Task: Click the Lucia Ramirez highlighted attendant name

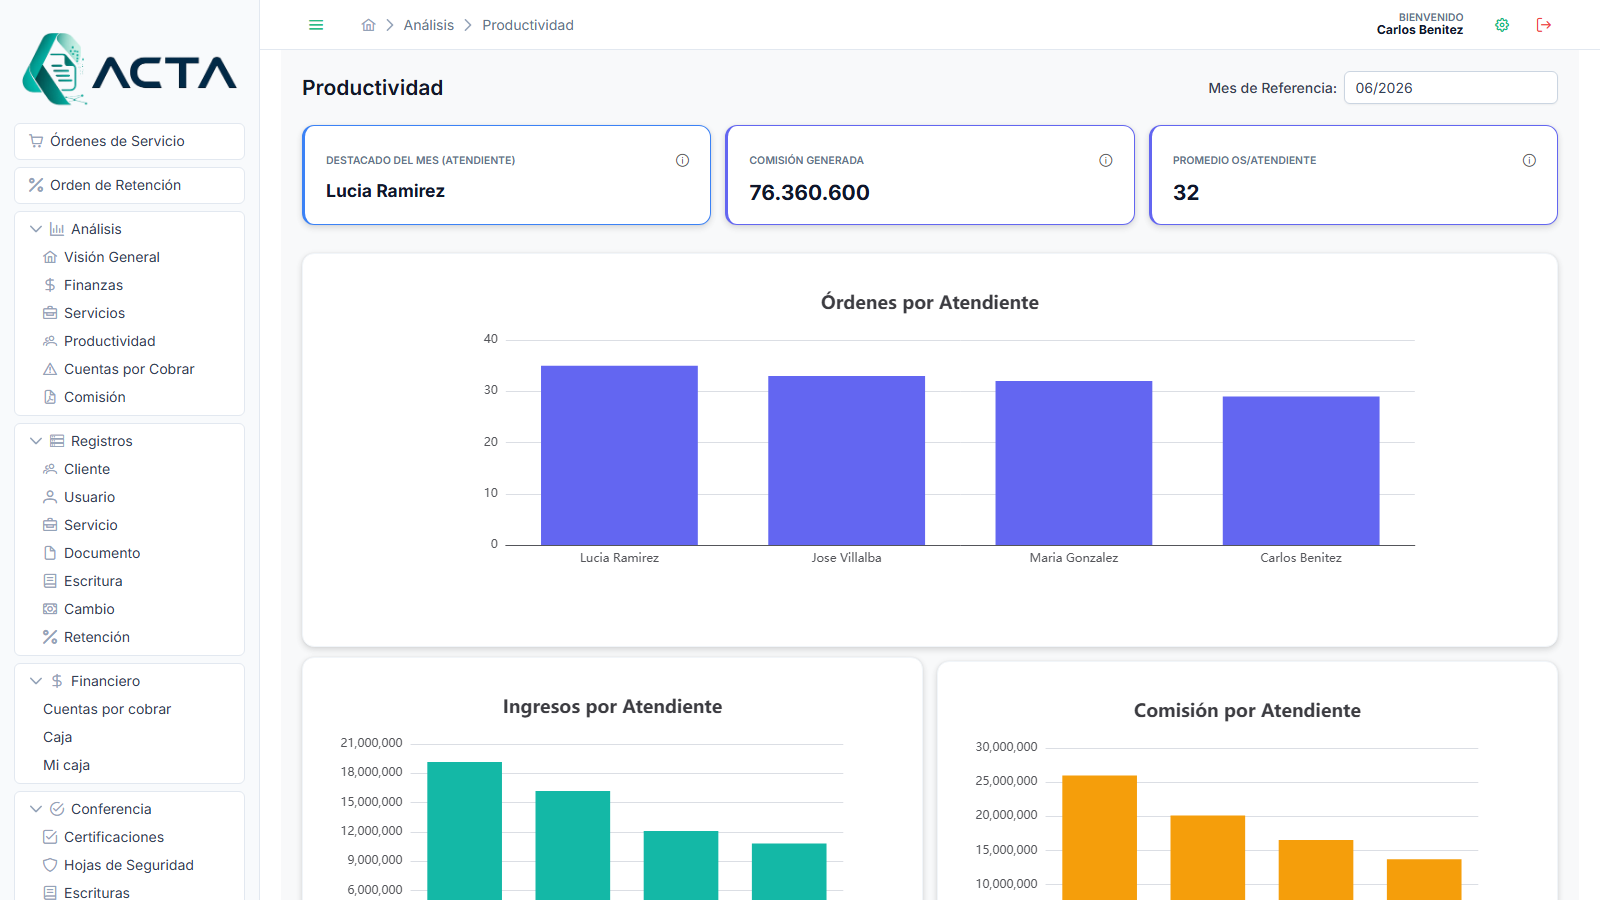Action: [x=386, y=191]
